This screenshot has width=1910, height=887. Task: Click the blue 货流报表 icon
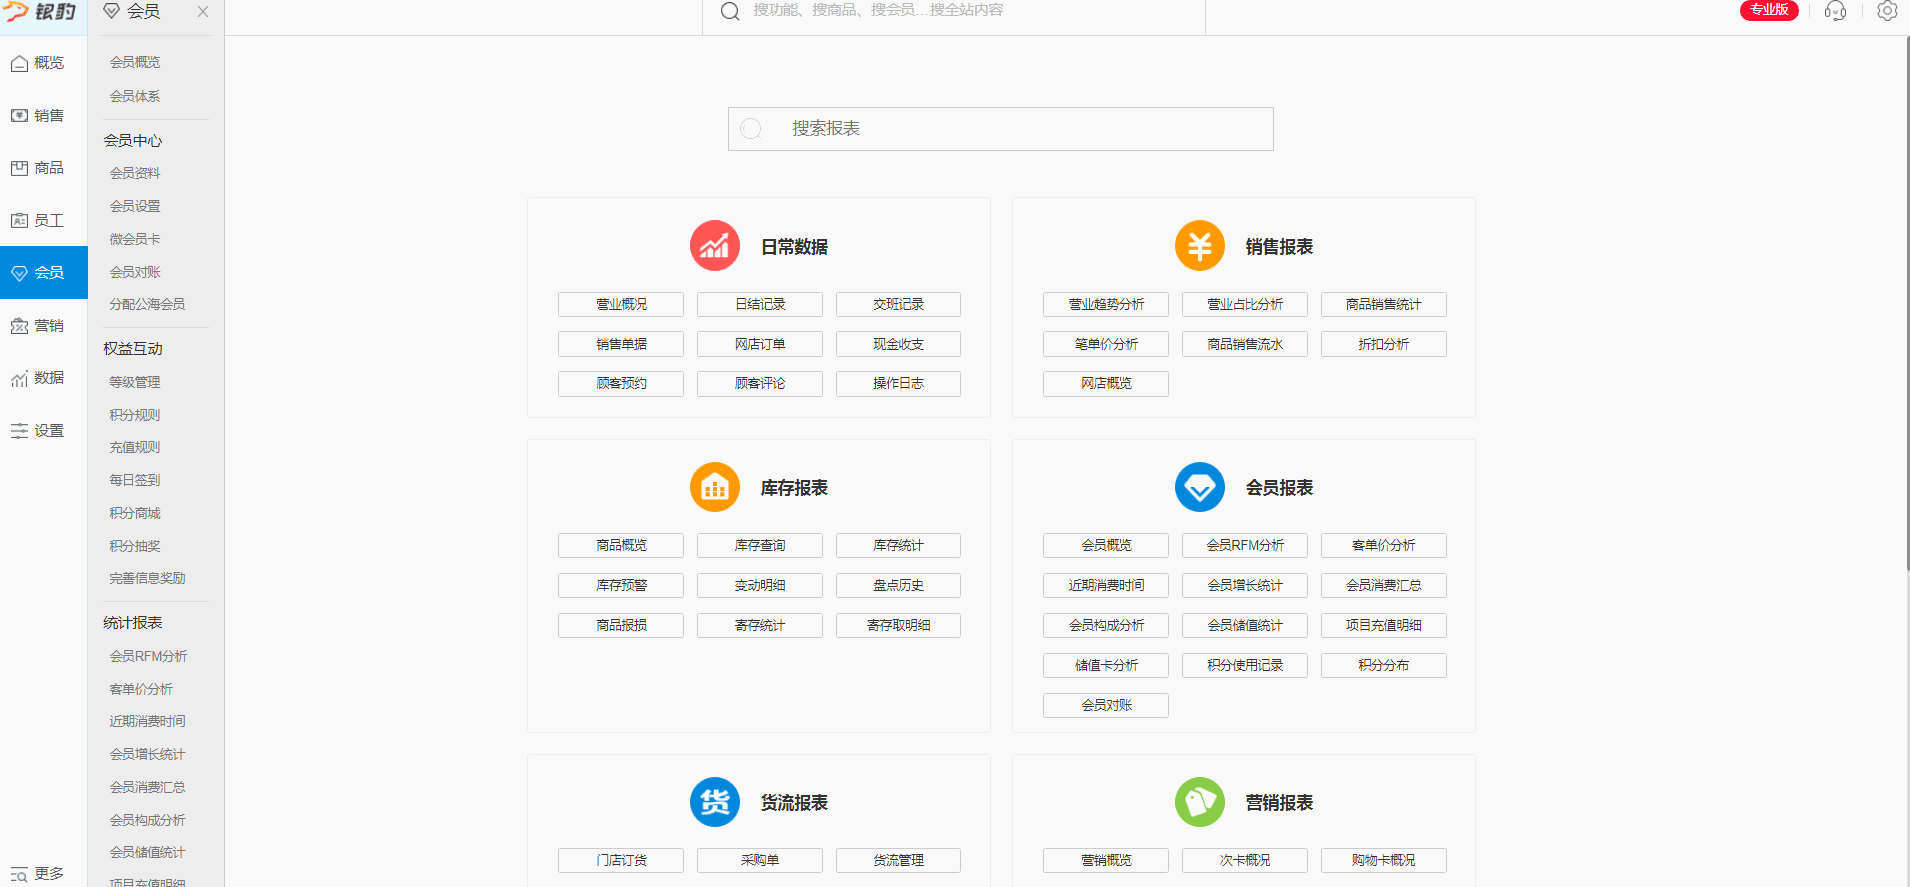[714, 802]
